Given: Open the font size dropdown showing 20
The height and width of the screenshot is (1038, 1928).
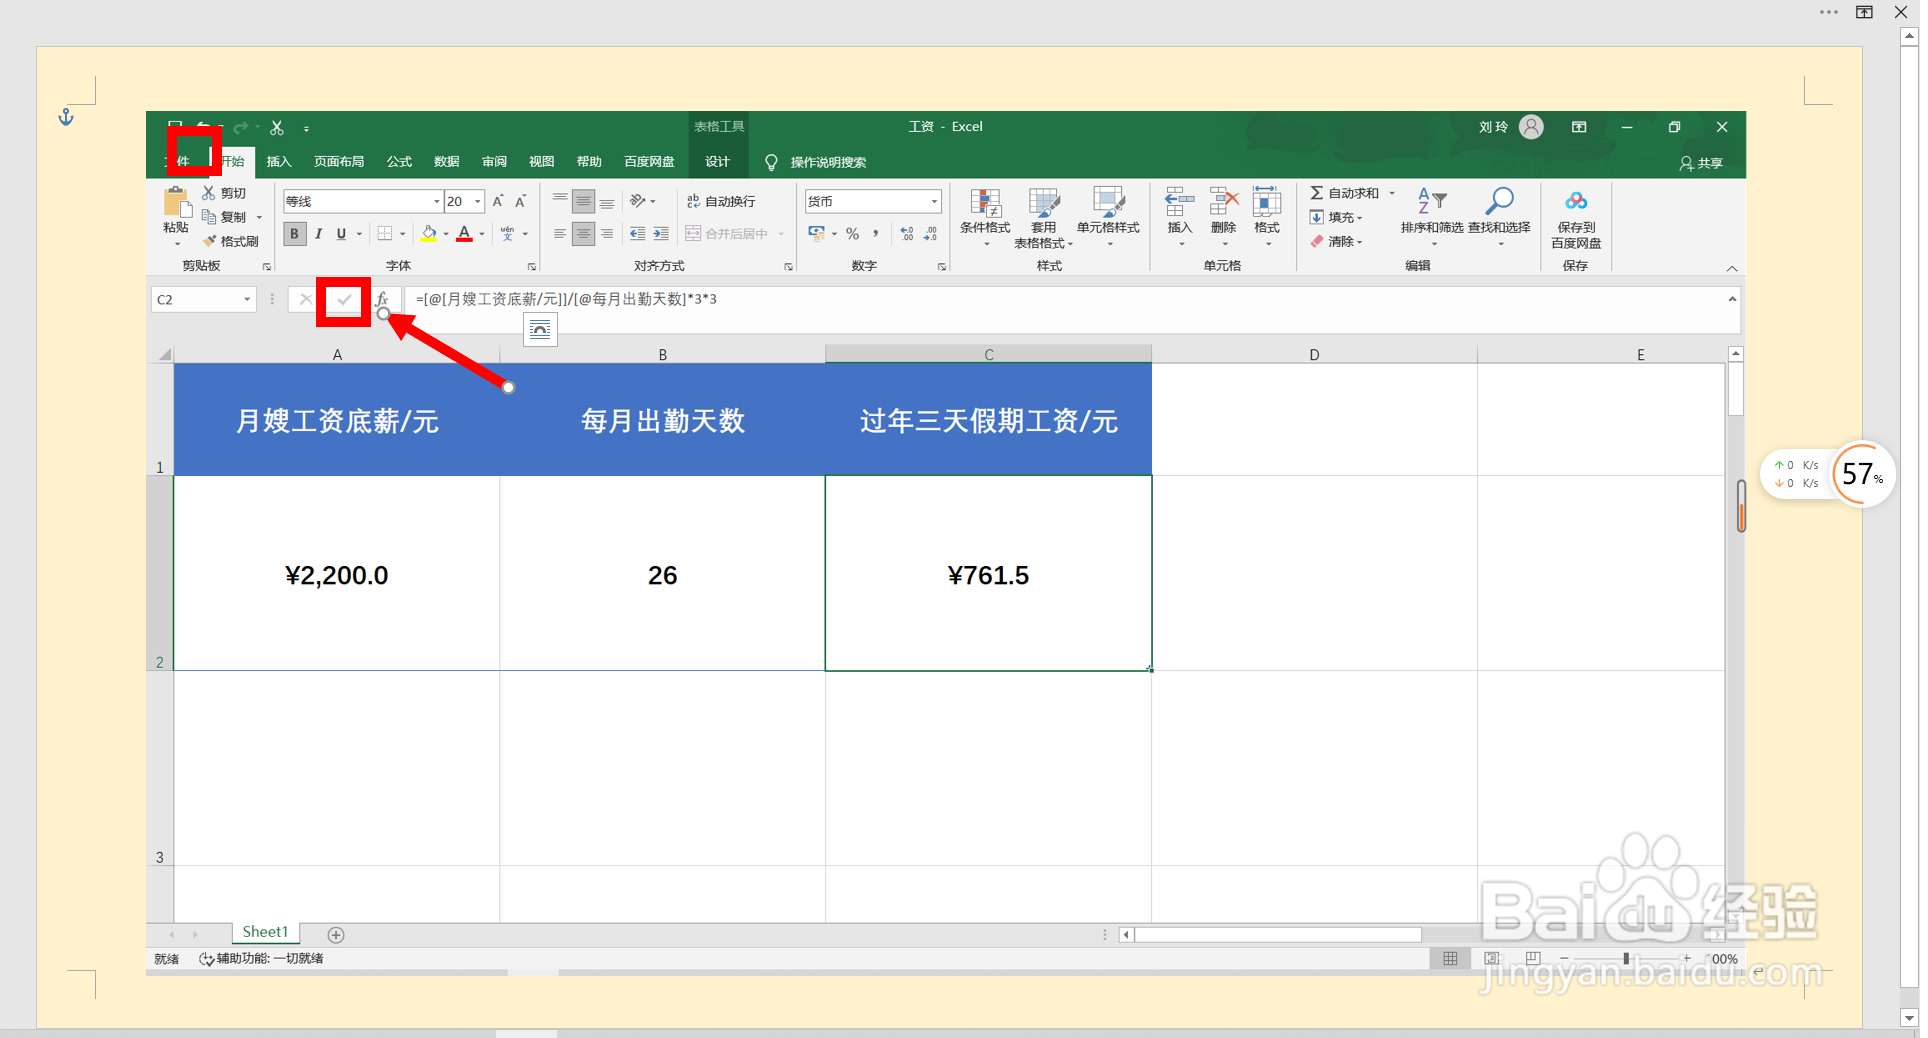Looking at the screenshot, I should pos(478,201).
